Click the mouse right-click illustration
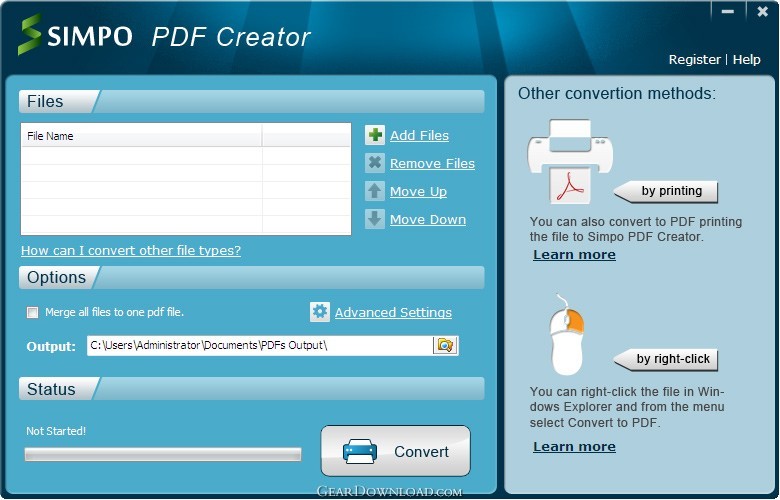780x500 pixels. [567, 334]
